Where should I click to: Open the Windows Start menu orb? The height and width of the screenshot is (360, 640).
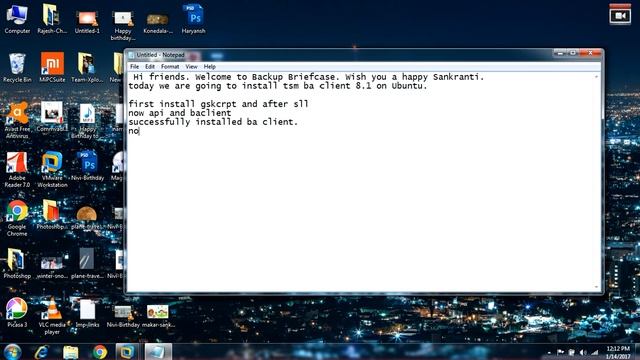[13, 352]
